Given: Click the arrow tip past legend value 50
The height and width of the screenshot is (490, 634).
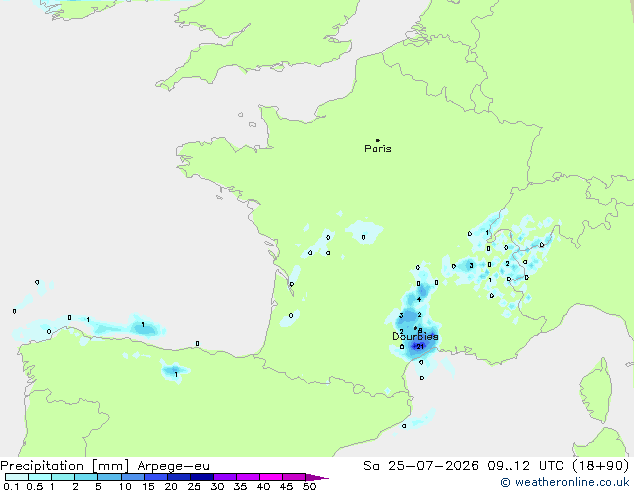Looking at the screenshot, I should [317, 477].
